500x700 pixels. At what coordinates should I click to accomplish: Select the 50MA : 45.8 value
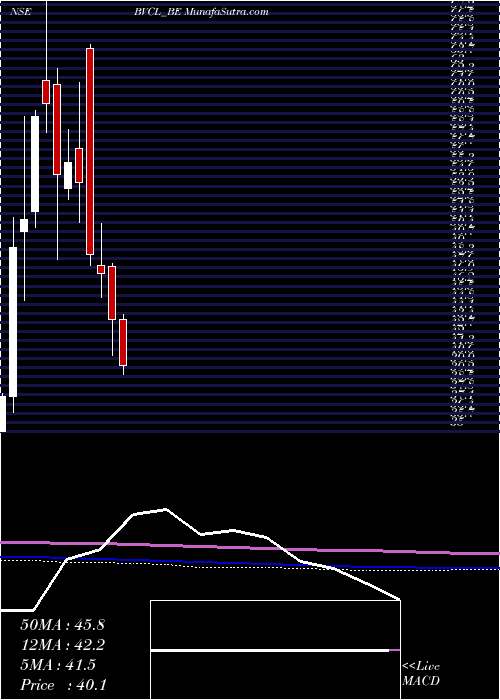[x=62, y=625]
